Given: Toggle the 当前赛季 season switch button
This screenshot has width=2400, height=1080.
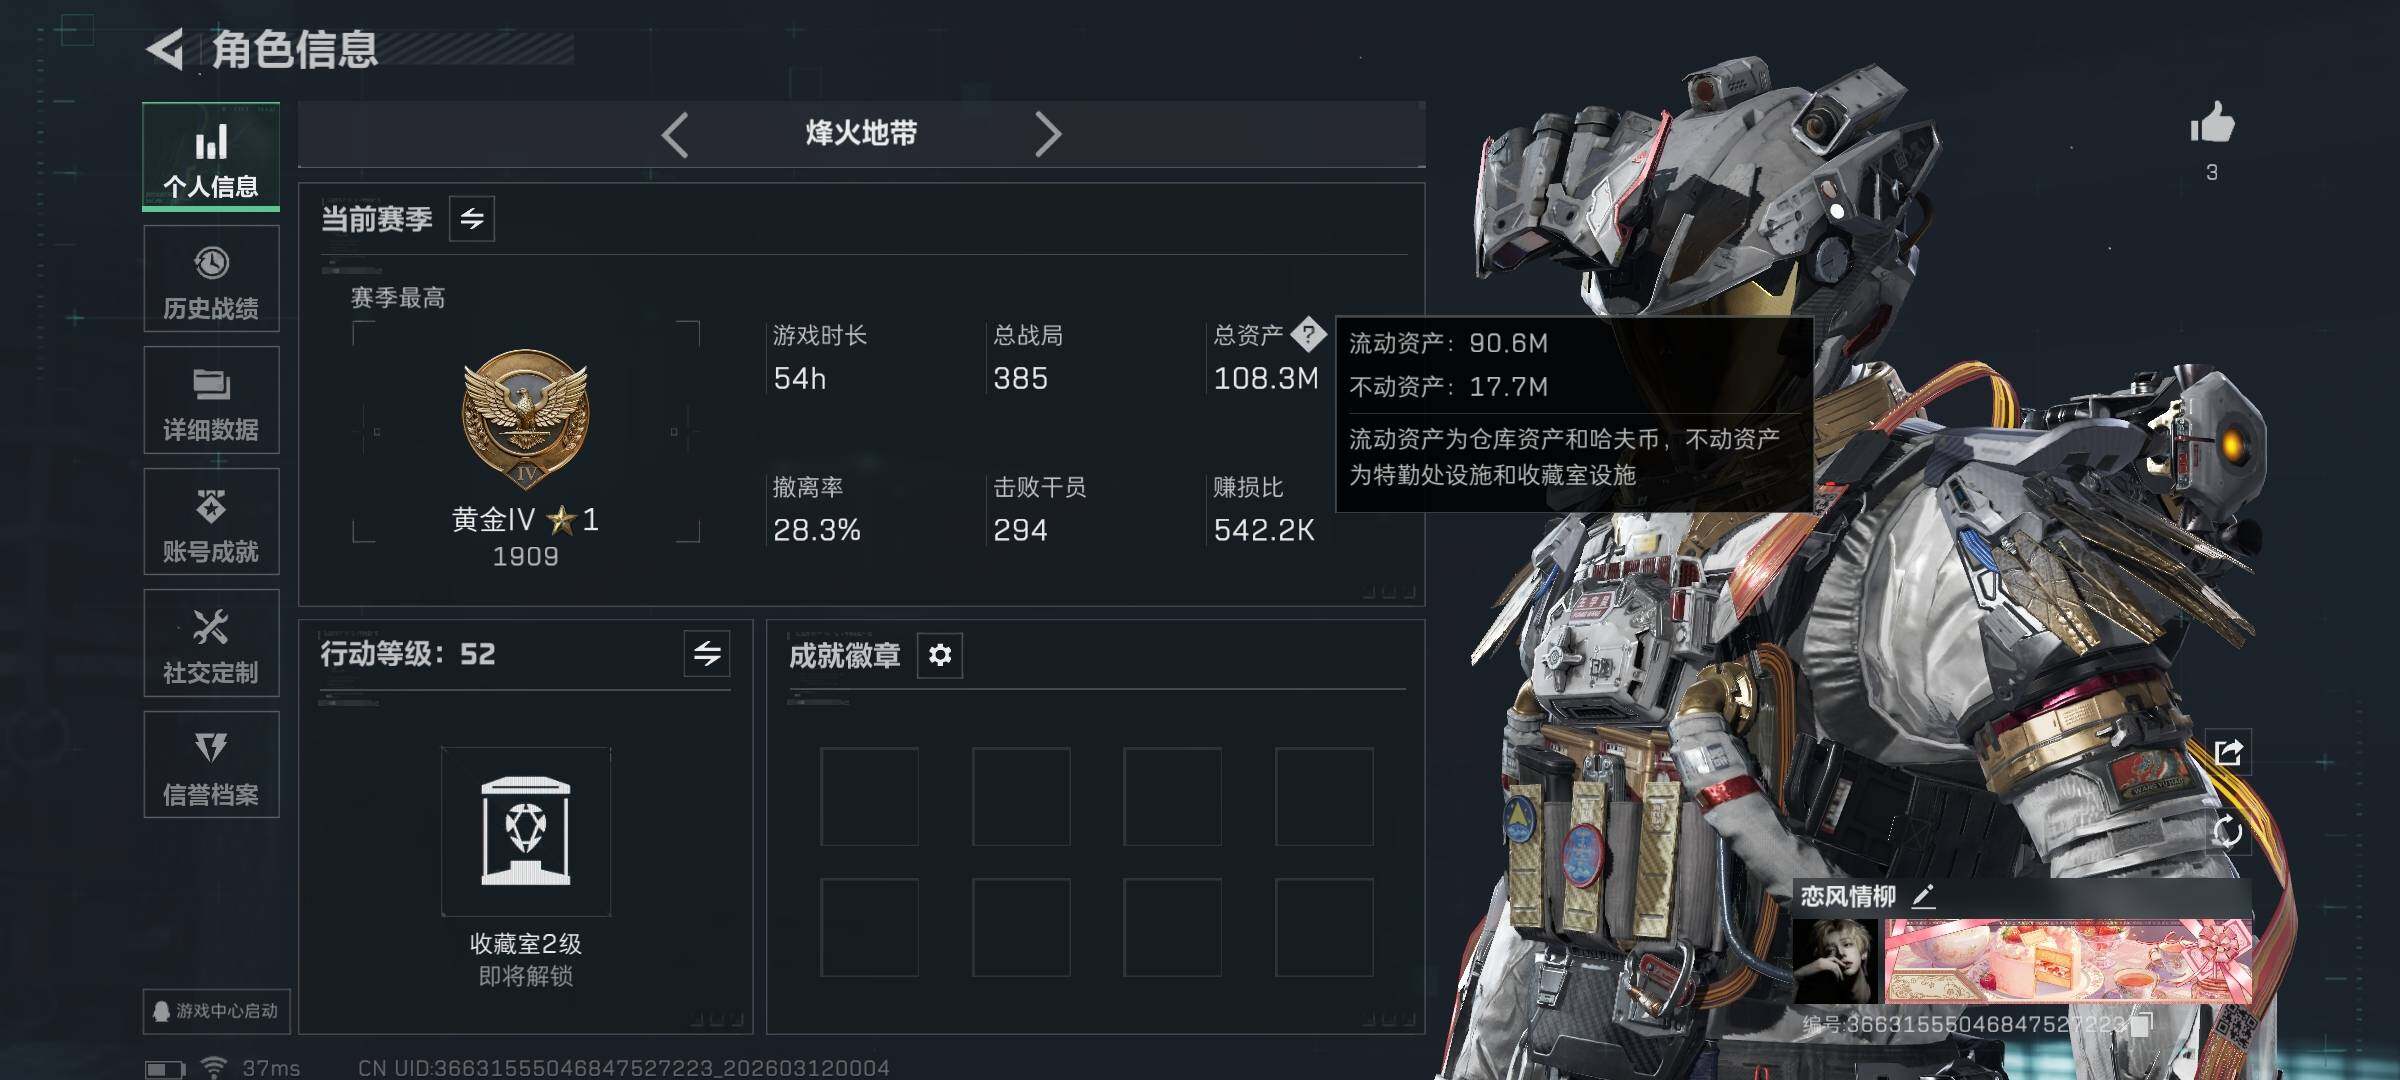Looking at the screenshot, I should [x=472, y=218].
